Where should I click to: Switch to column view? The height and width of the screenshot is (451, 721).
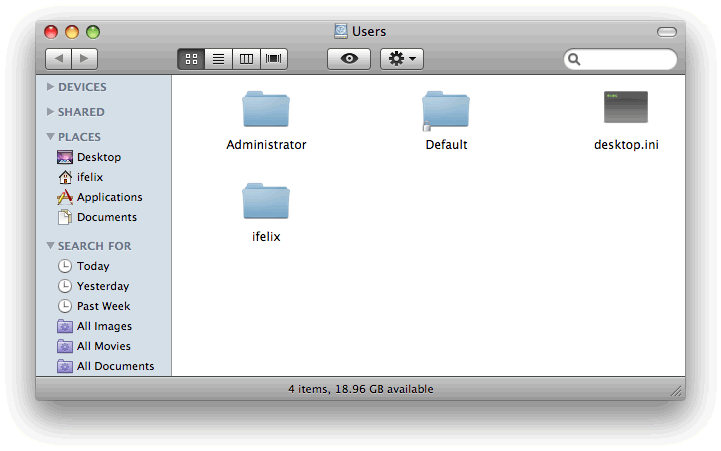click(246, 59)
